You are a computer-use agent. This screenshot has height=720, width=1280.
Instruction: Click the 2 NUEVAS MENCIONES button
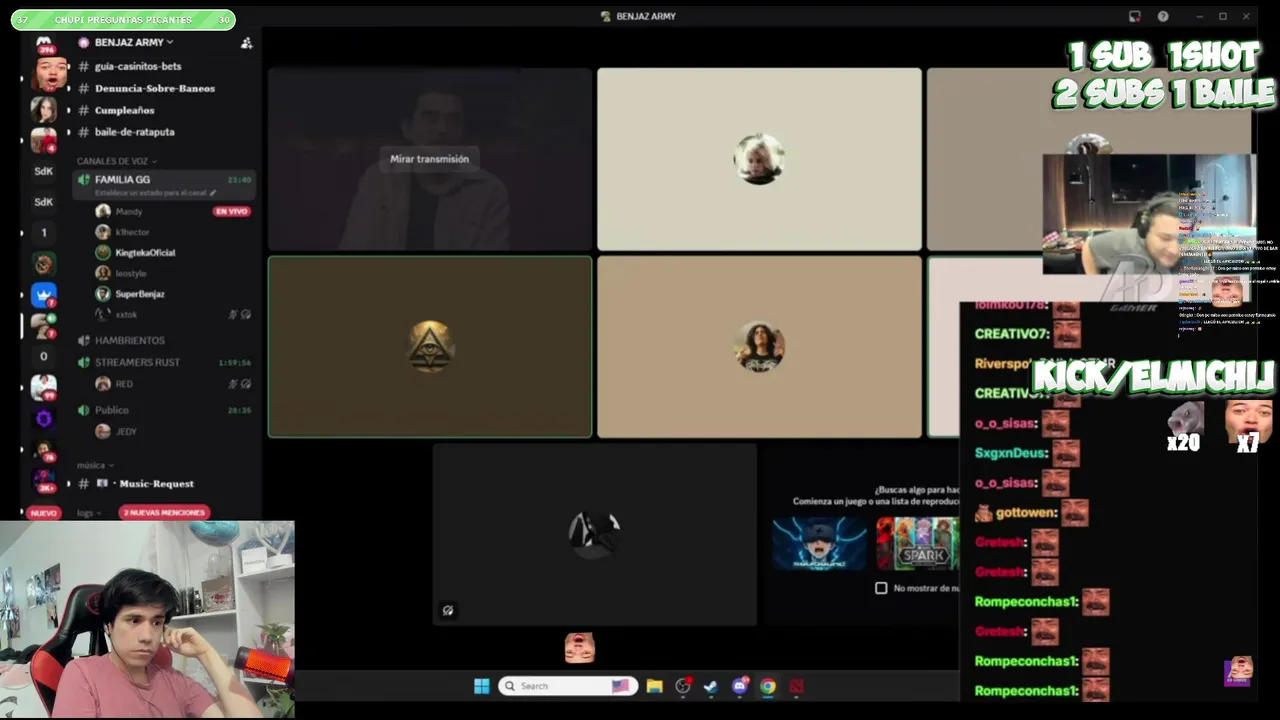(164, 512)
